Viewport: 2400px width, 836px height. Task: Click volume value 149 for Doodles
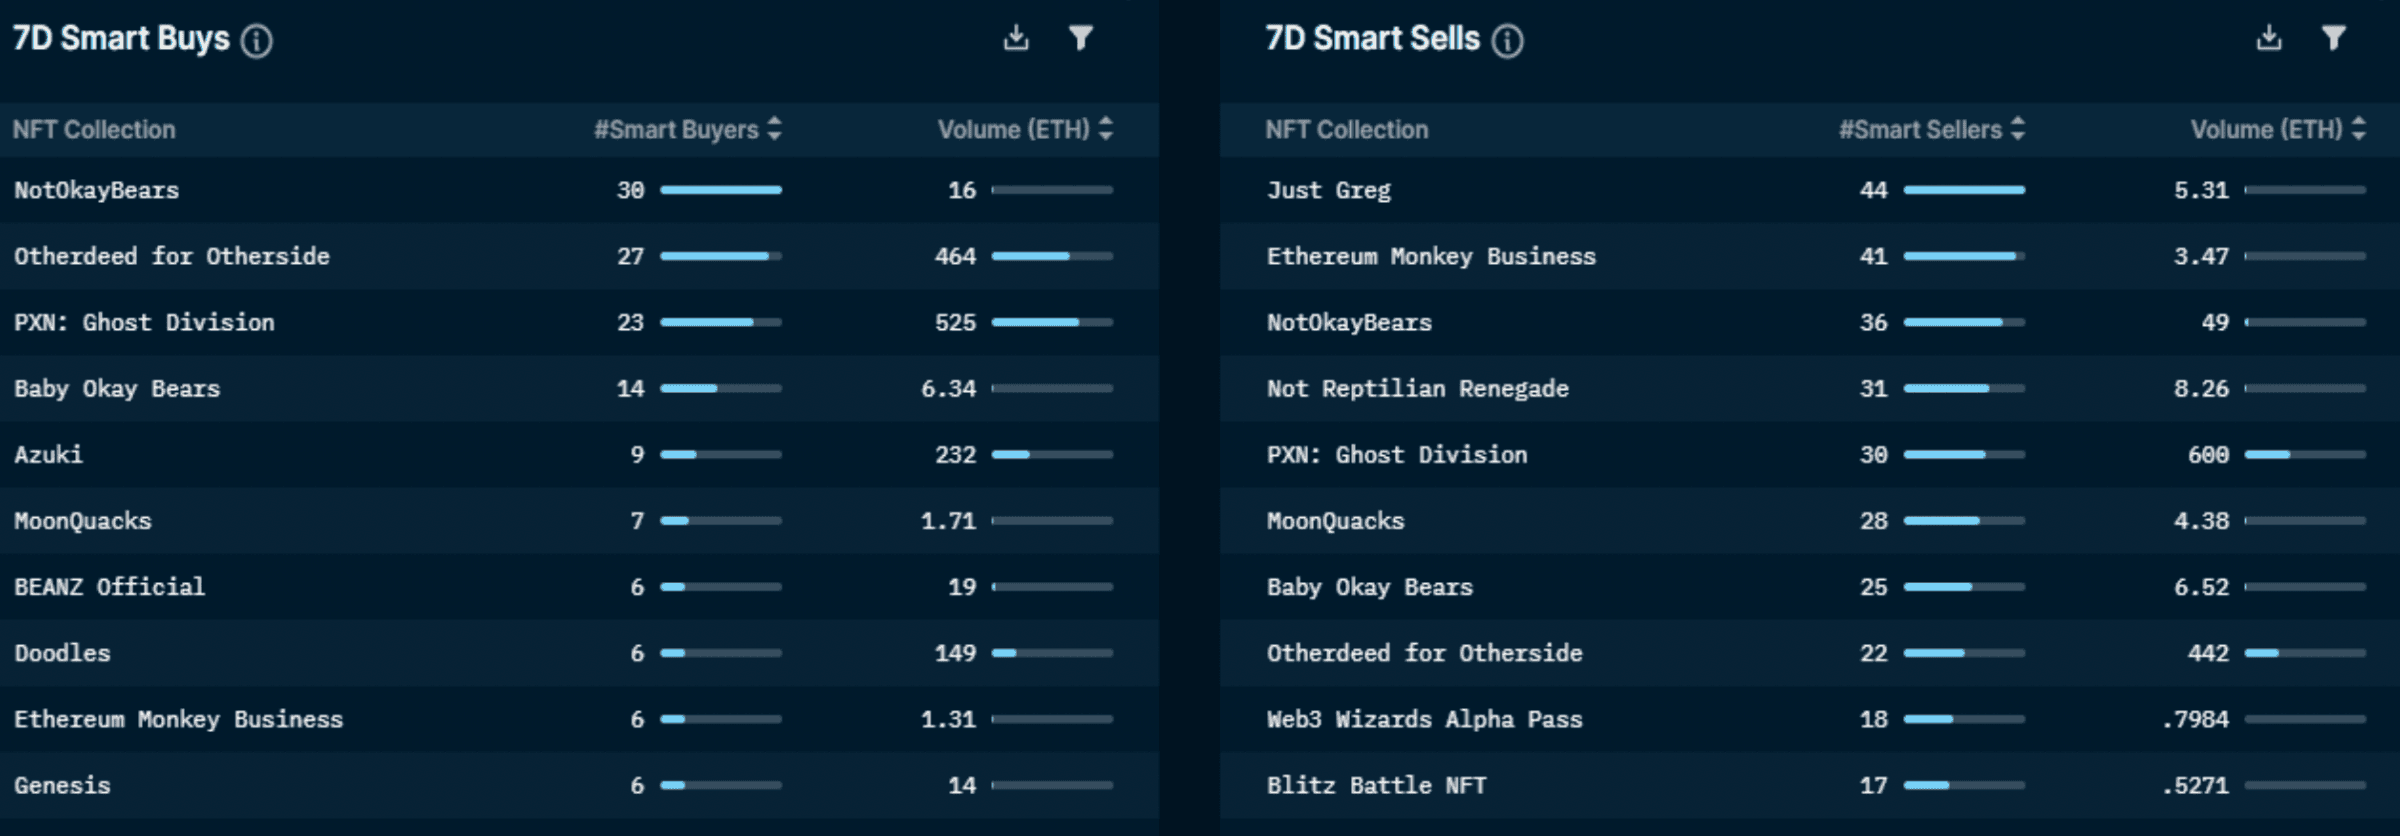pyautogui.click(x=955, y=652)
